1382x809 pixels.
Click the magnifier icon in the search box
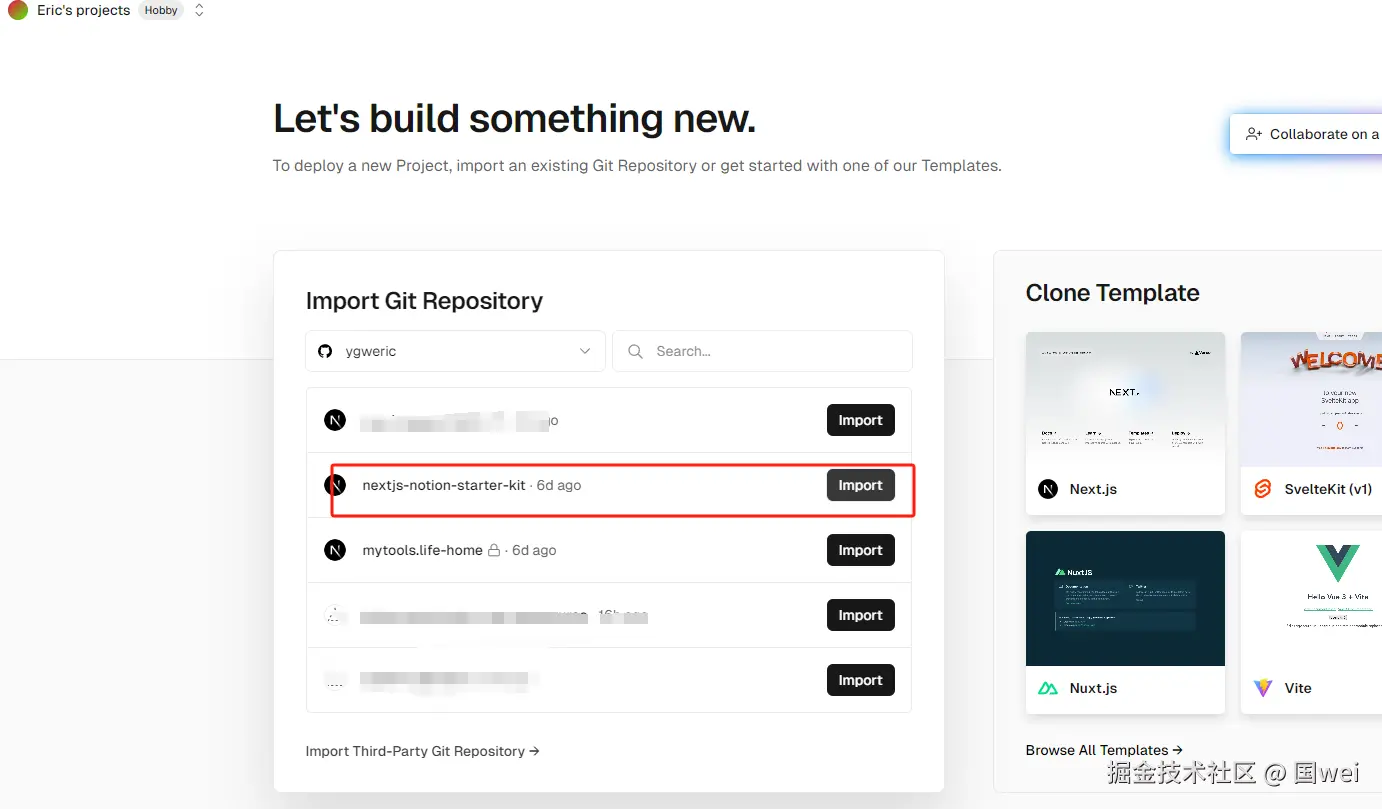click(x=635, y=351)
